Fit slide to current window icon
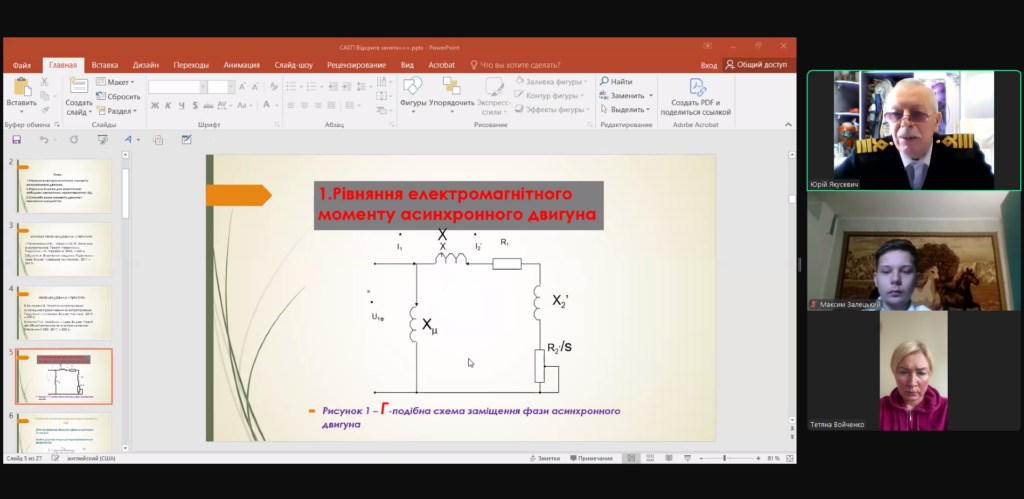Viewport: 1024px width, 499px height. (788, 459)
